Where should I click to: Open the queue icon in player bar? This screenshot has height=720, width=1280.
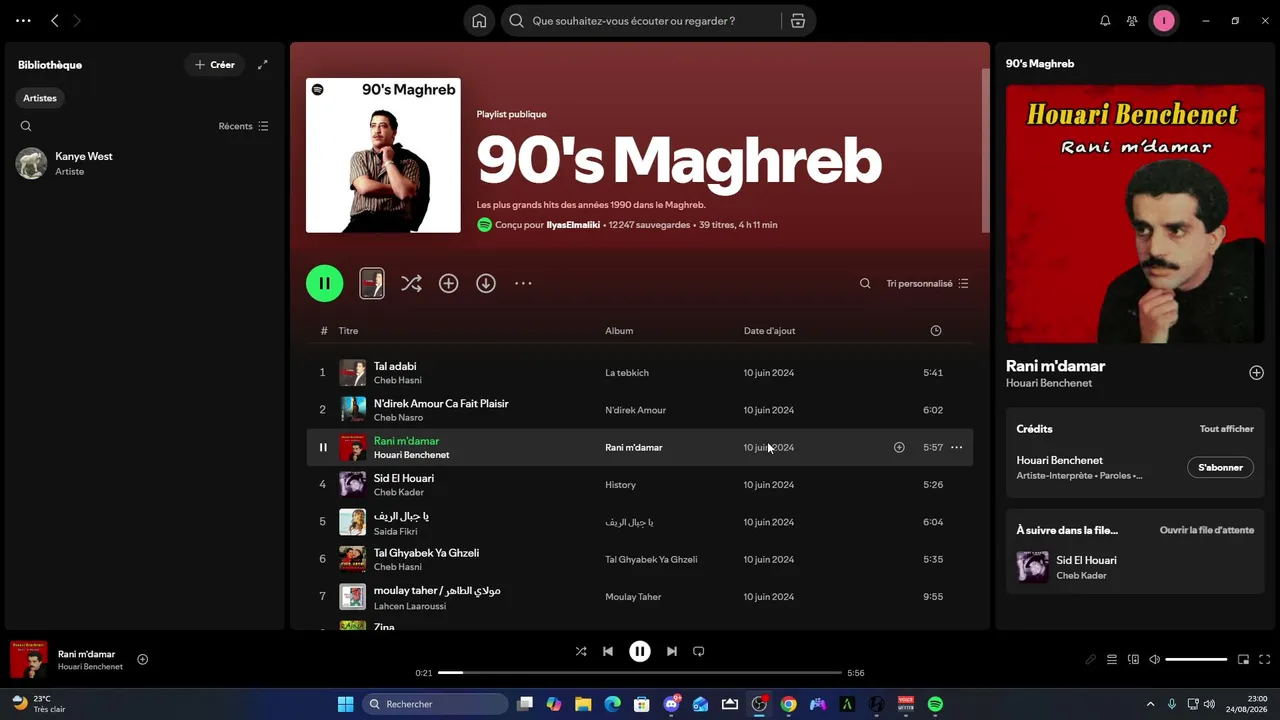pyautogui.click(x=1112, y=660)
